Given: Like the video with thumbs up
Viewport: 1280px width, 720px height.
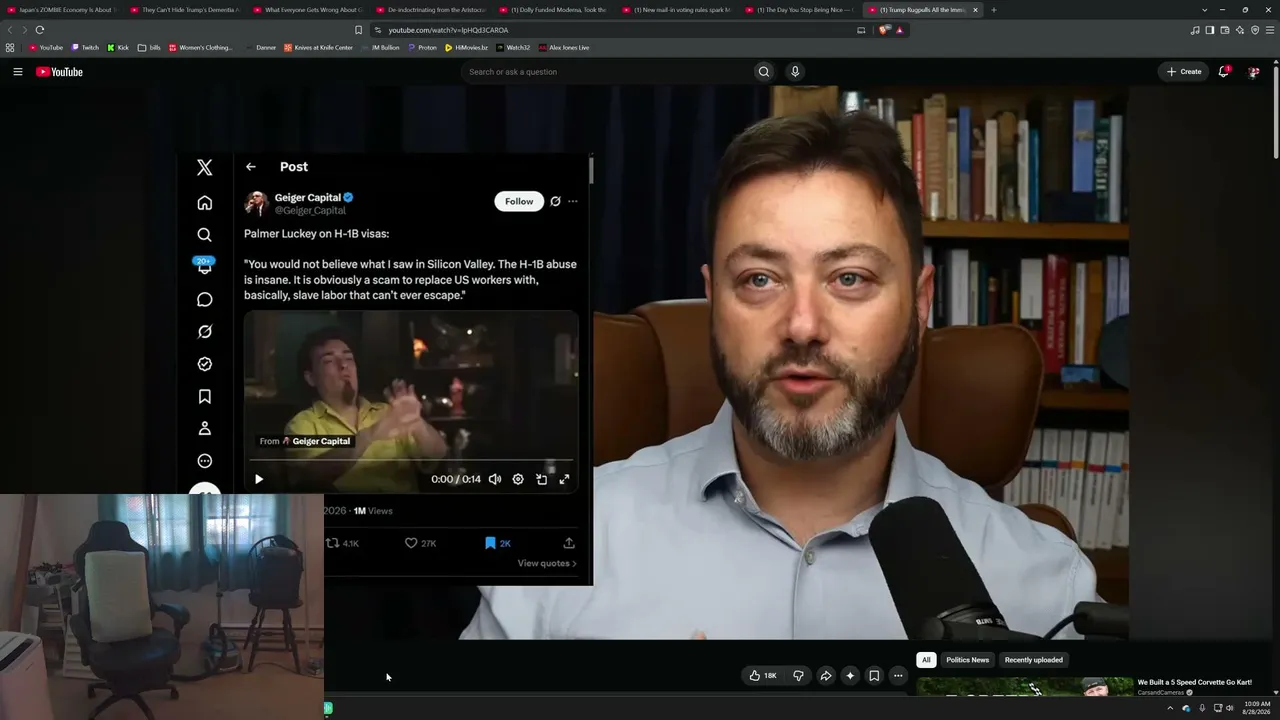Looking at the screenshot, I should coord(763,676).
